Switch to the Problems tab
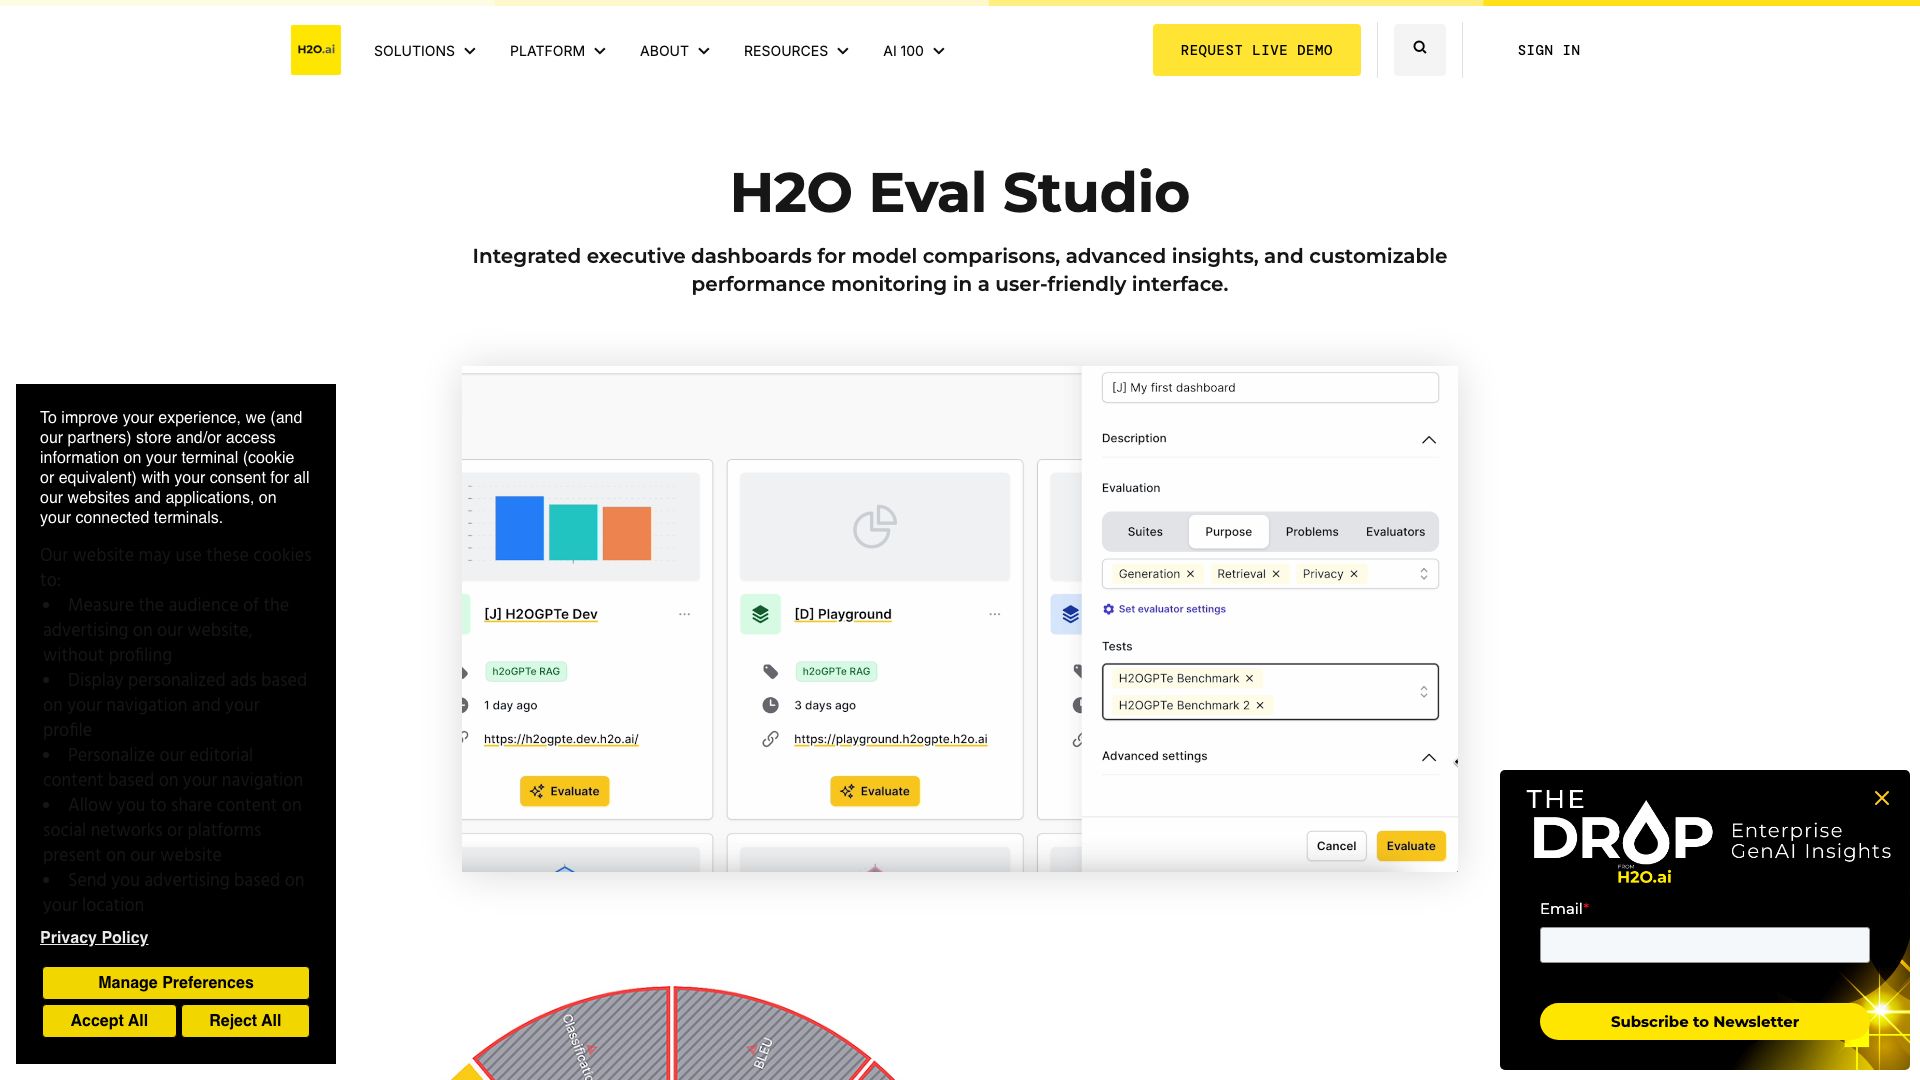The image size is (1920, 1080). click(1311, 532)
